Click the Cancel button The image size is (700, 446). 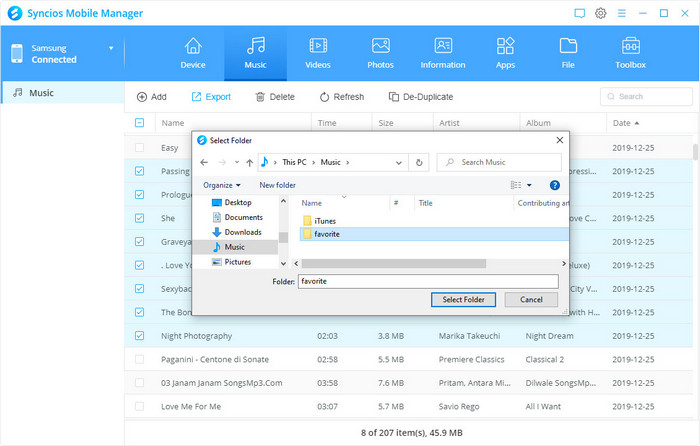[x=531, y=300]
